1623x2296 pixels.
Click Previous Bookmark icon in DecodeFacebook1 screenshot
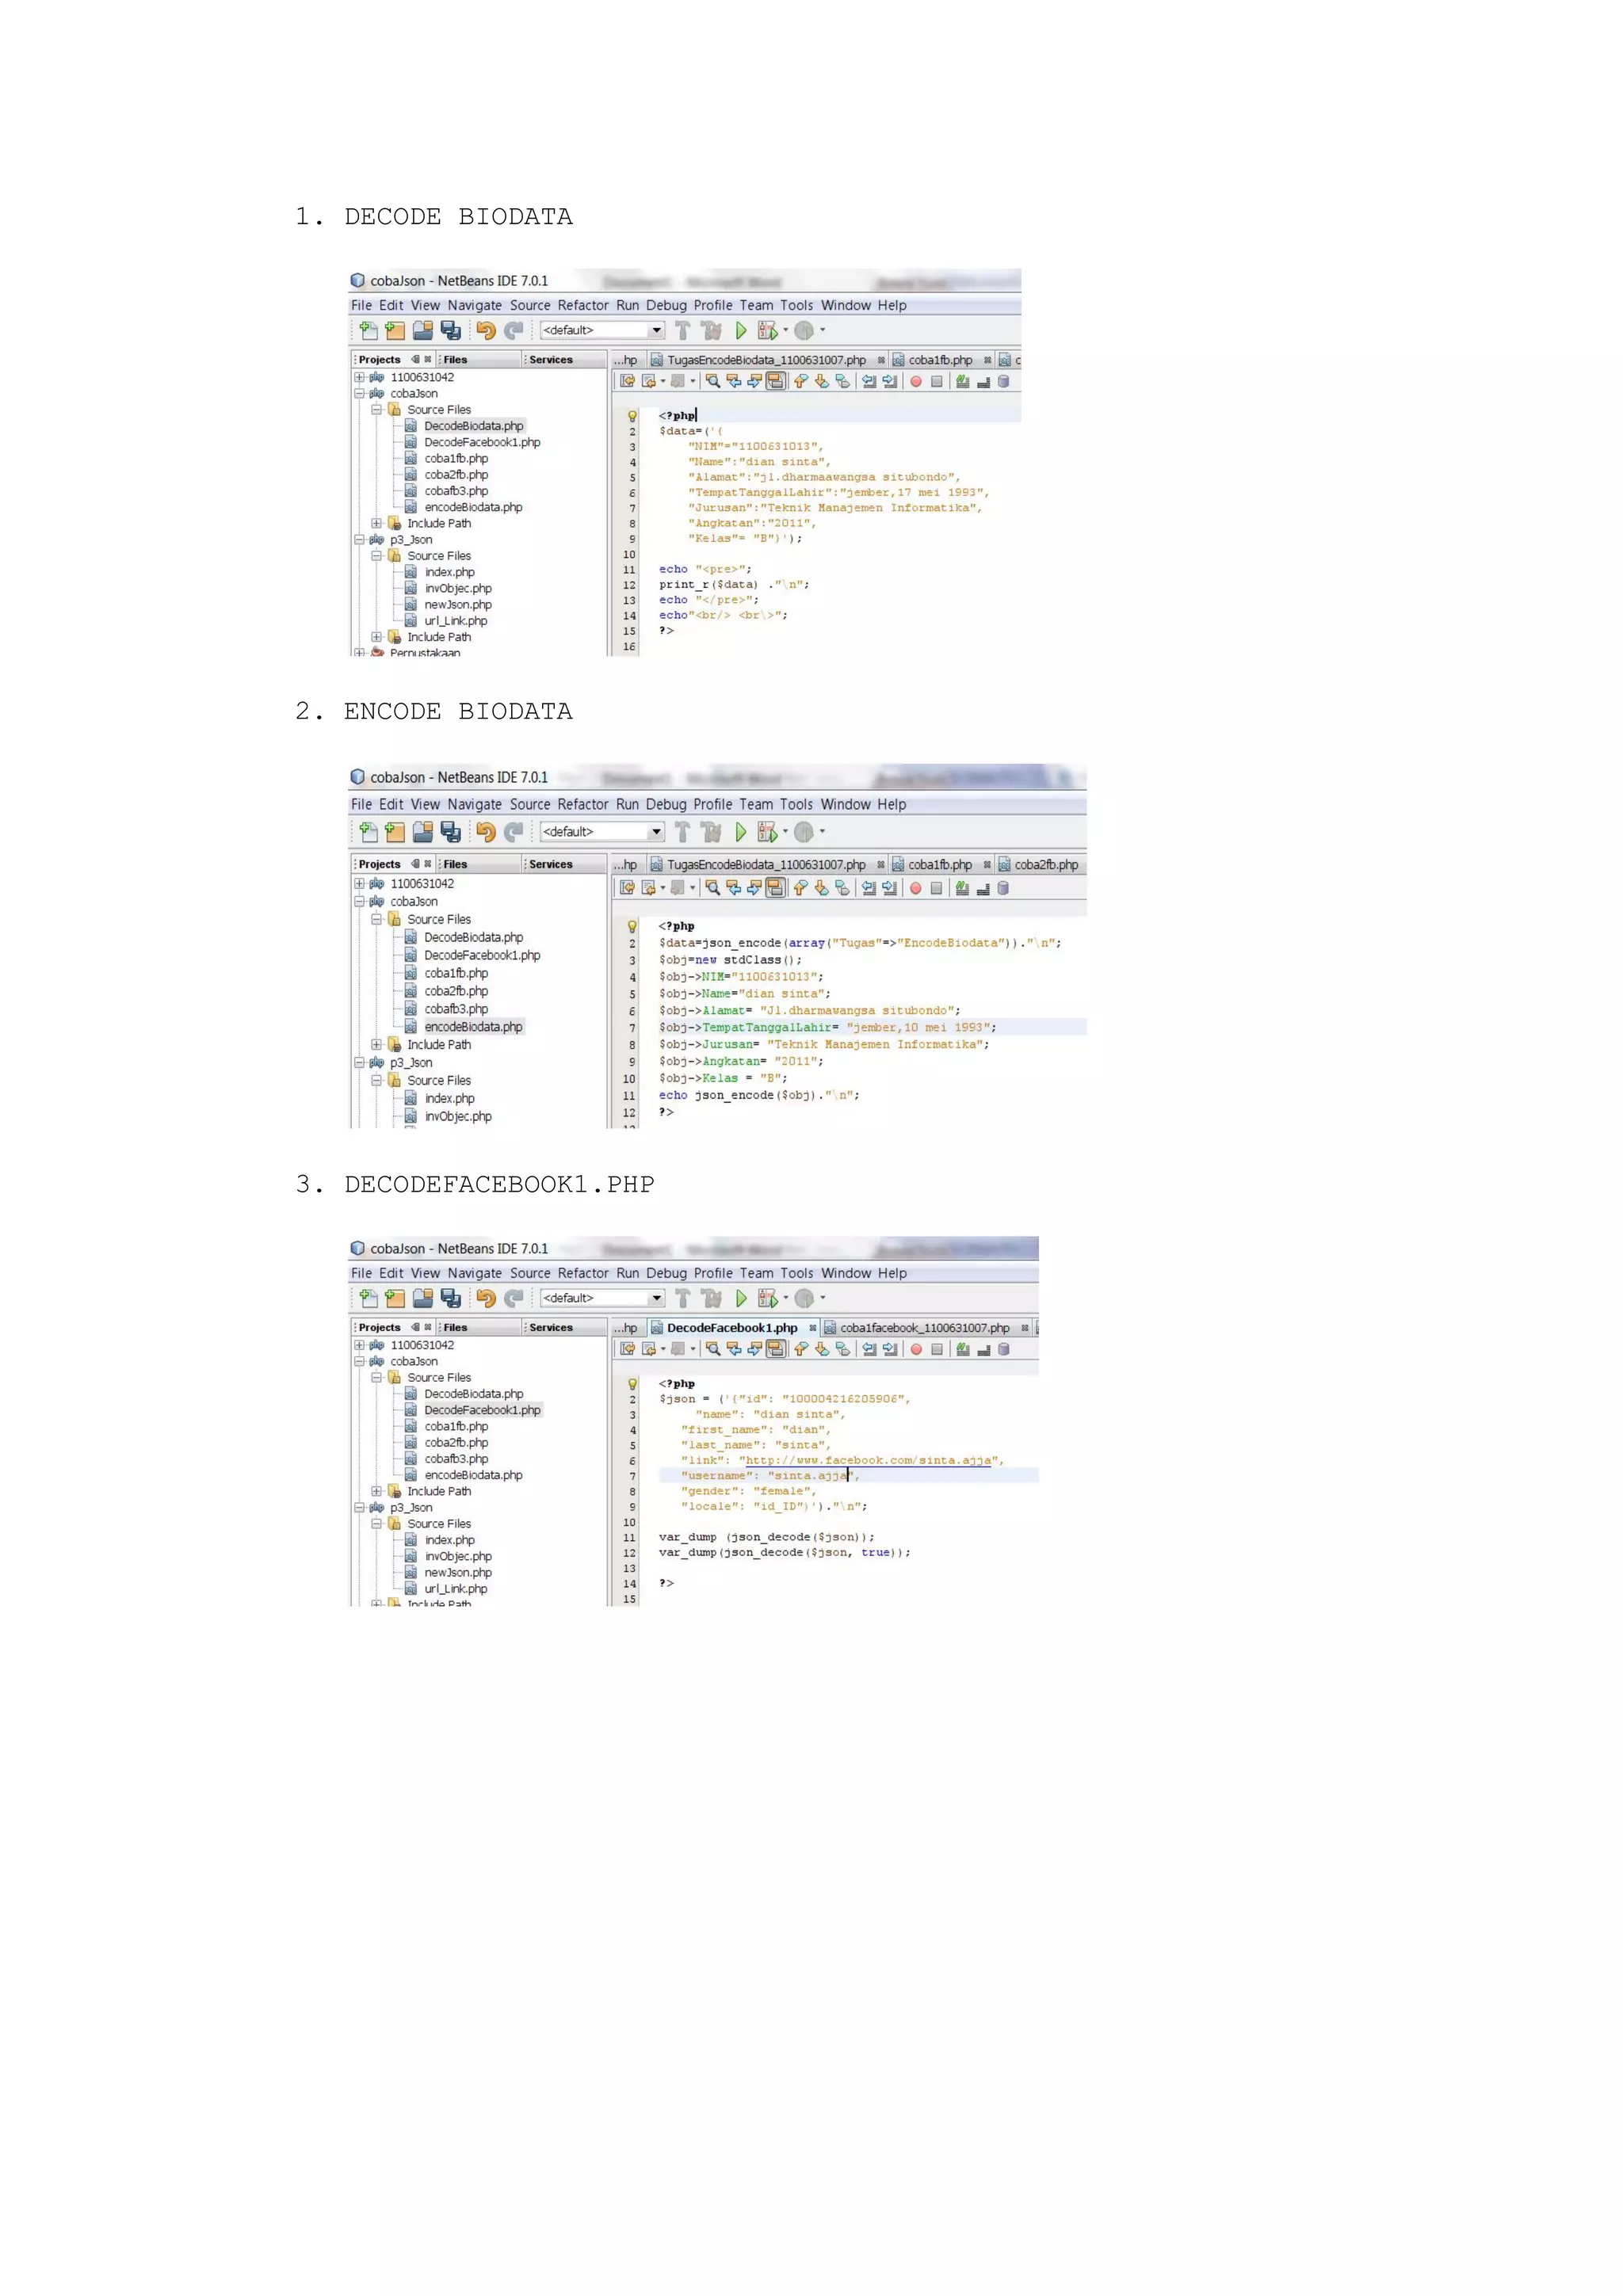coord(800,1349)
